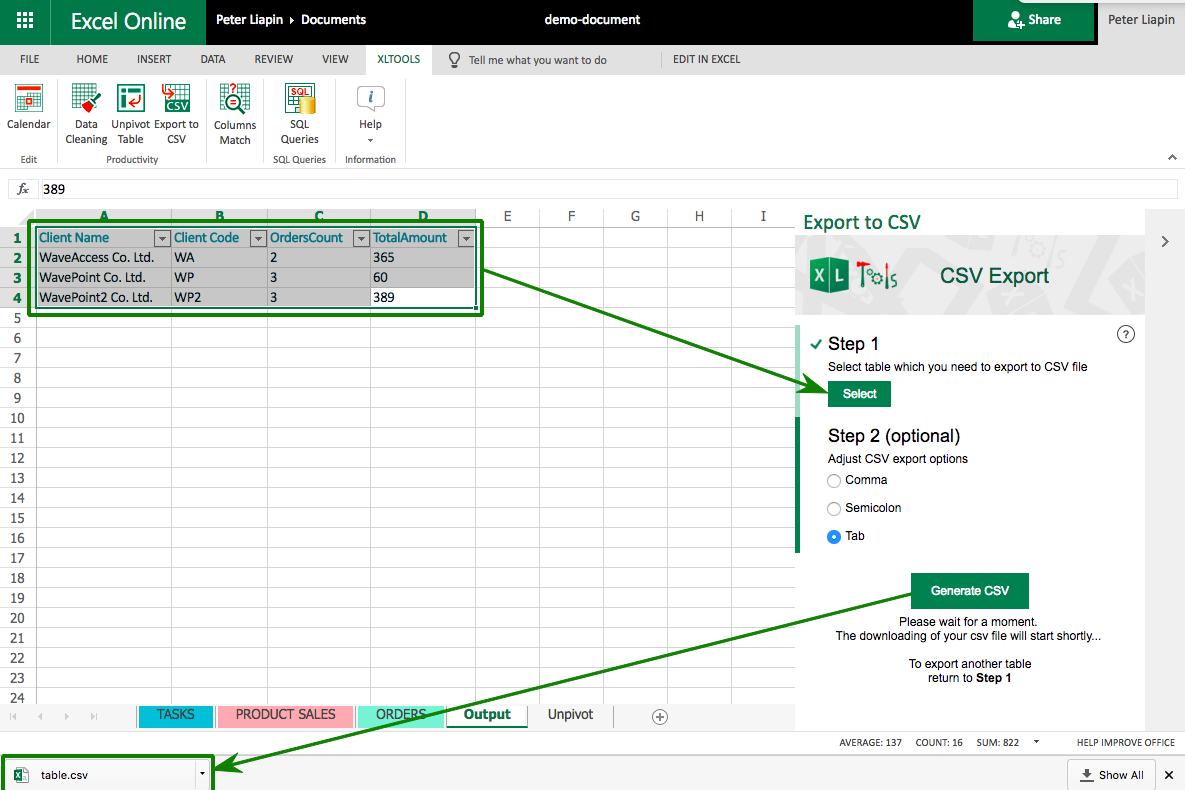Select cell with TotalAmount value 60
Viewport: 1185px width, 790px height.
click(423, 277)
